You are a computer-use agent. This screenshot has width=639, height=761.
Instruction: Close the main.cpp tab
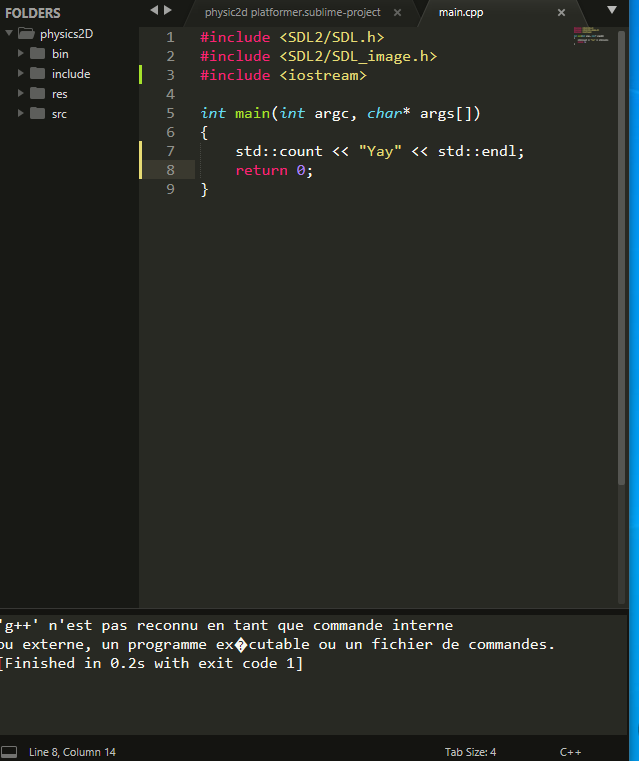[x=561, y=13]
